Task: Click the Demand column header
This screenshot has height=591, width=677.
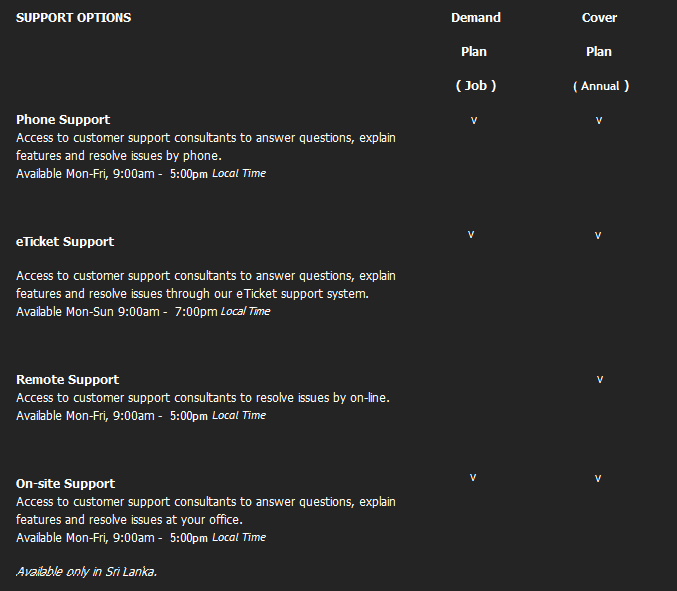Action: click(476, 18)
